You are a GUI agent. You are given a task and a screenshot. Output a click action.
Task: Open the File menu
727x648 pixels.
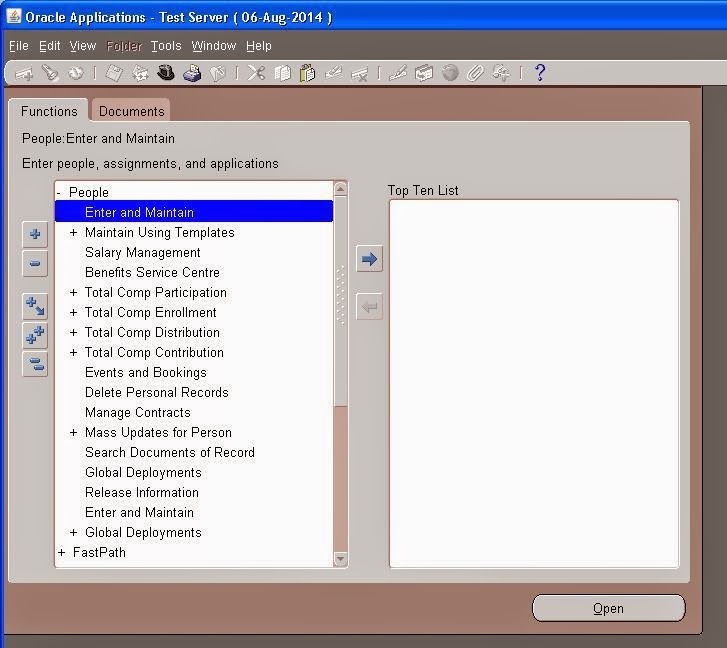[19, 46]
